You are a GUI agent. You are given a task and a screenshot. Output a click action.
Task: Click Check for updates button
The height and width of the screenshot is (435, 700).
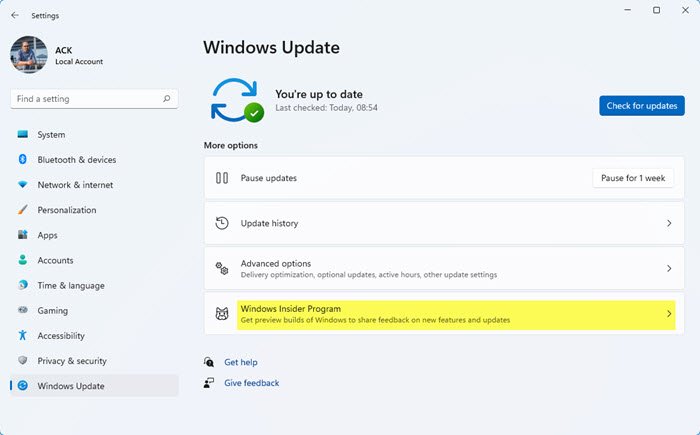pos(642,106)
